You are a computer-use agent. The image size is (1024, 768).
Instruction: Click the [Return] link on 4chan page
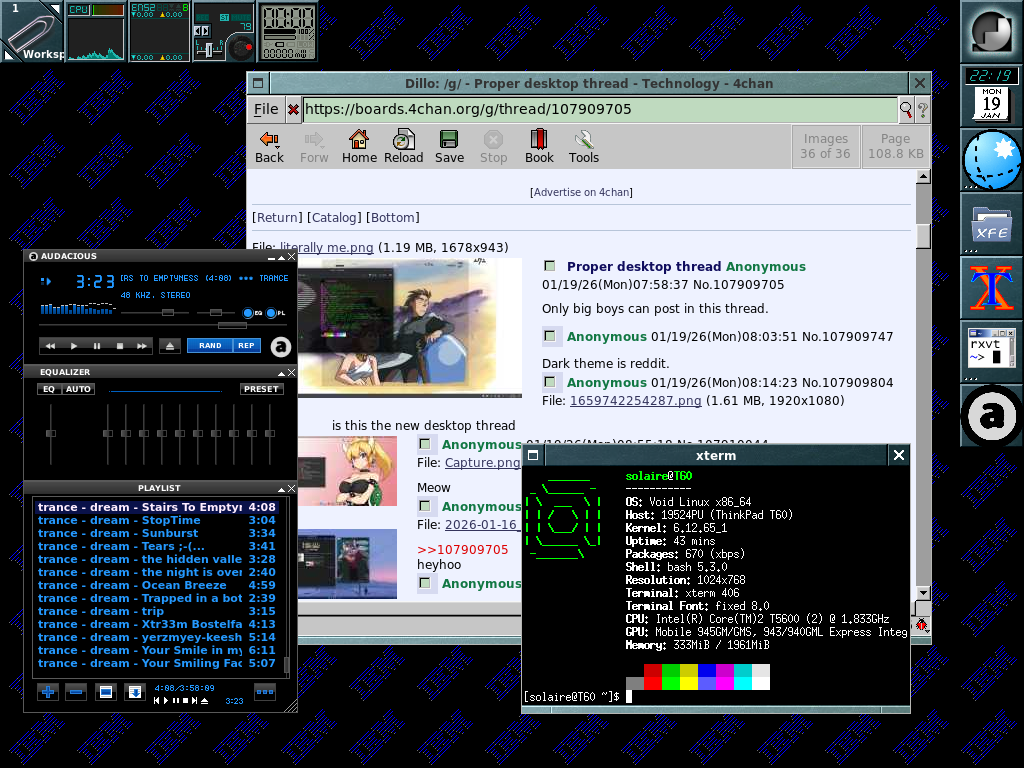pos(278,217)
